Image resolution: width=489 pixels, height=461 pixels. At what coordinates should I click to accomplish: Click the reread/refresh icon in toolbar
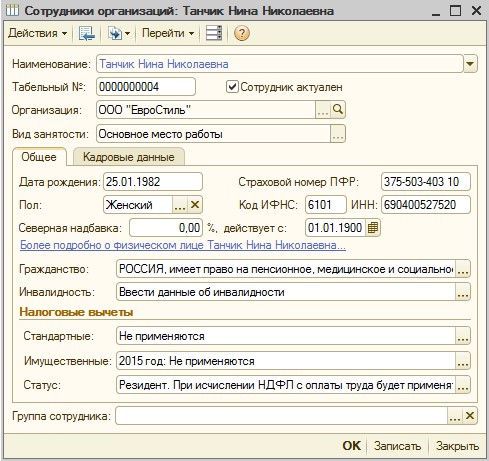[x=87, y=33]
